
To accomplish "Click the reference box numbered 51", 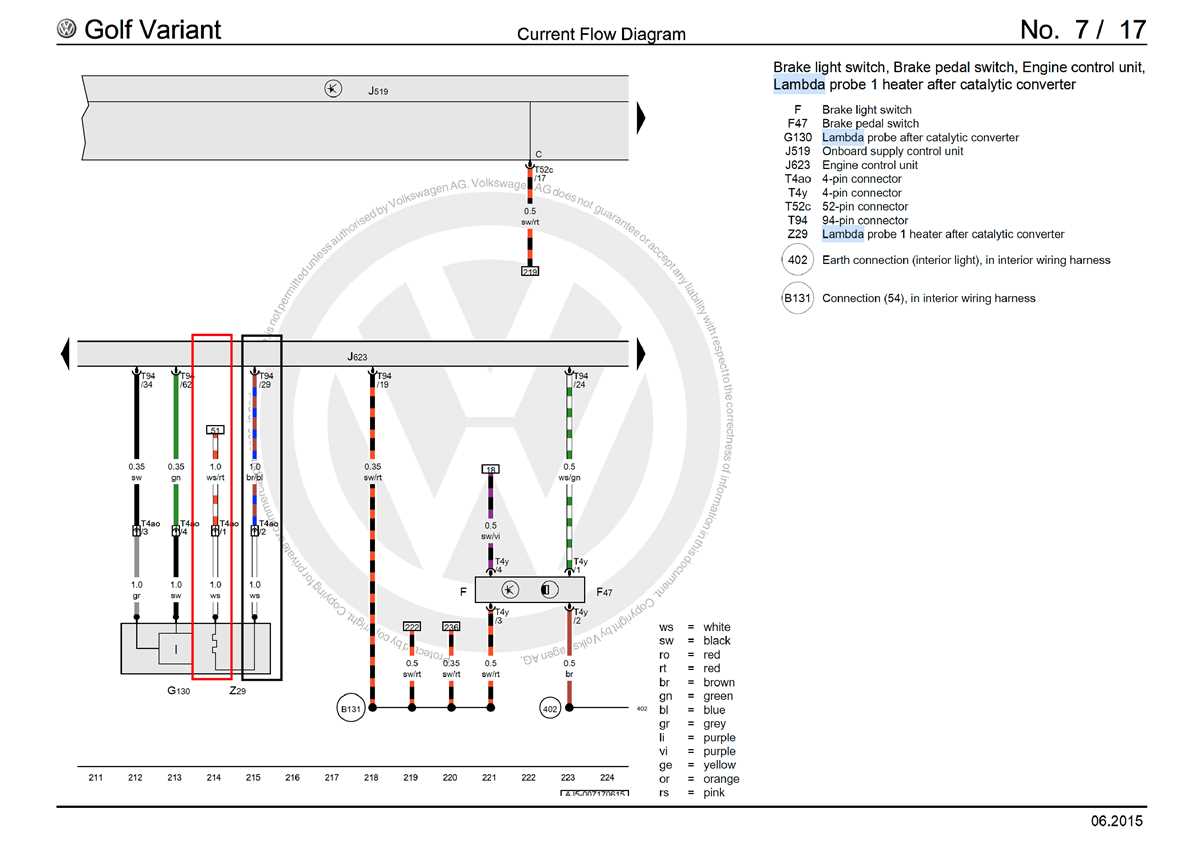I will pos(215,429).
